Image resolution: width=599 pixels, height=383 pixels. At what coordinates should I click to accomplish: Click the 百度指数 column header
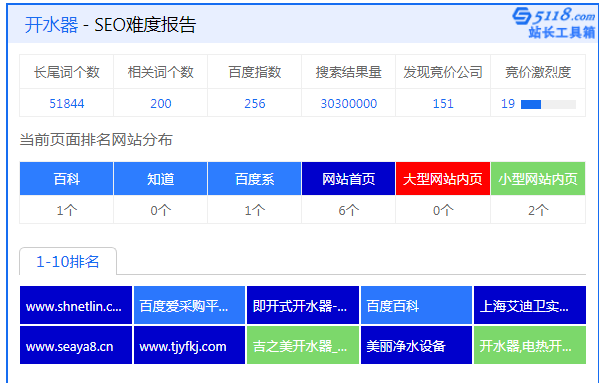click(254, 72)
